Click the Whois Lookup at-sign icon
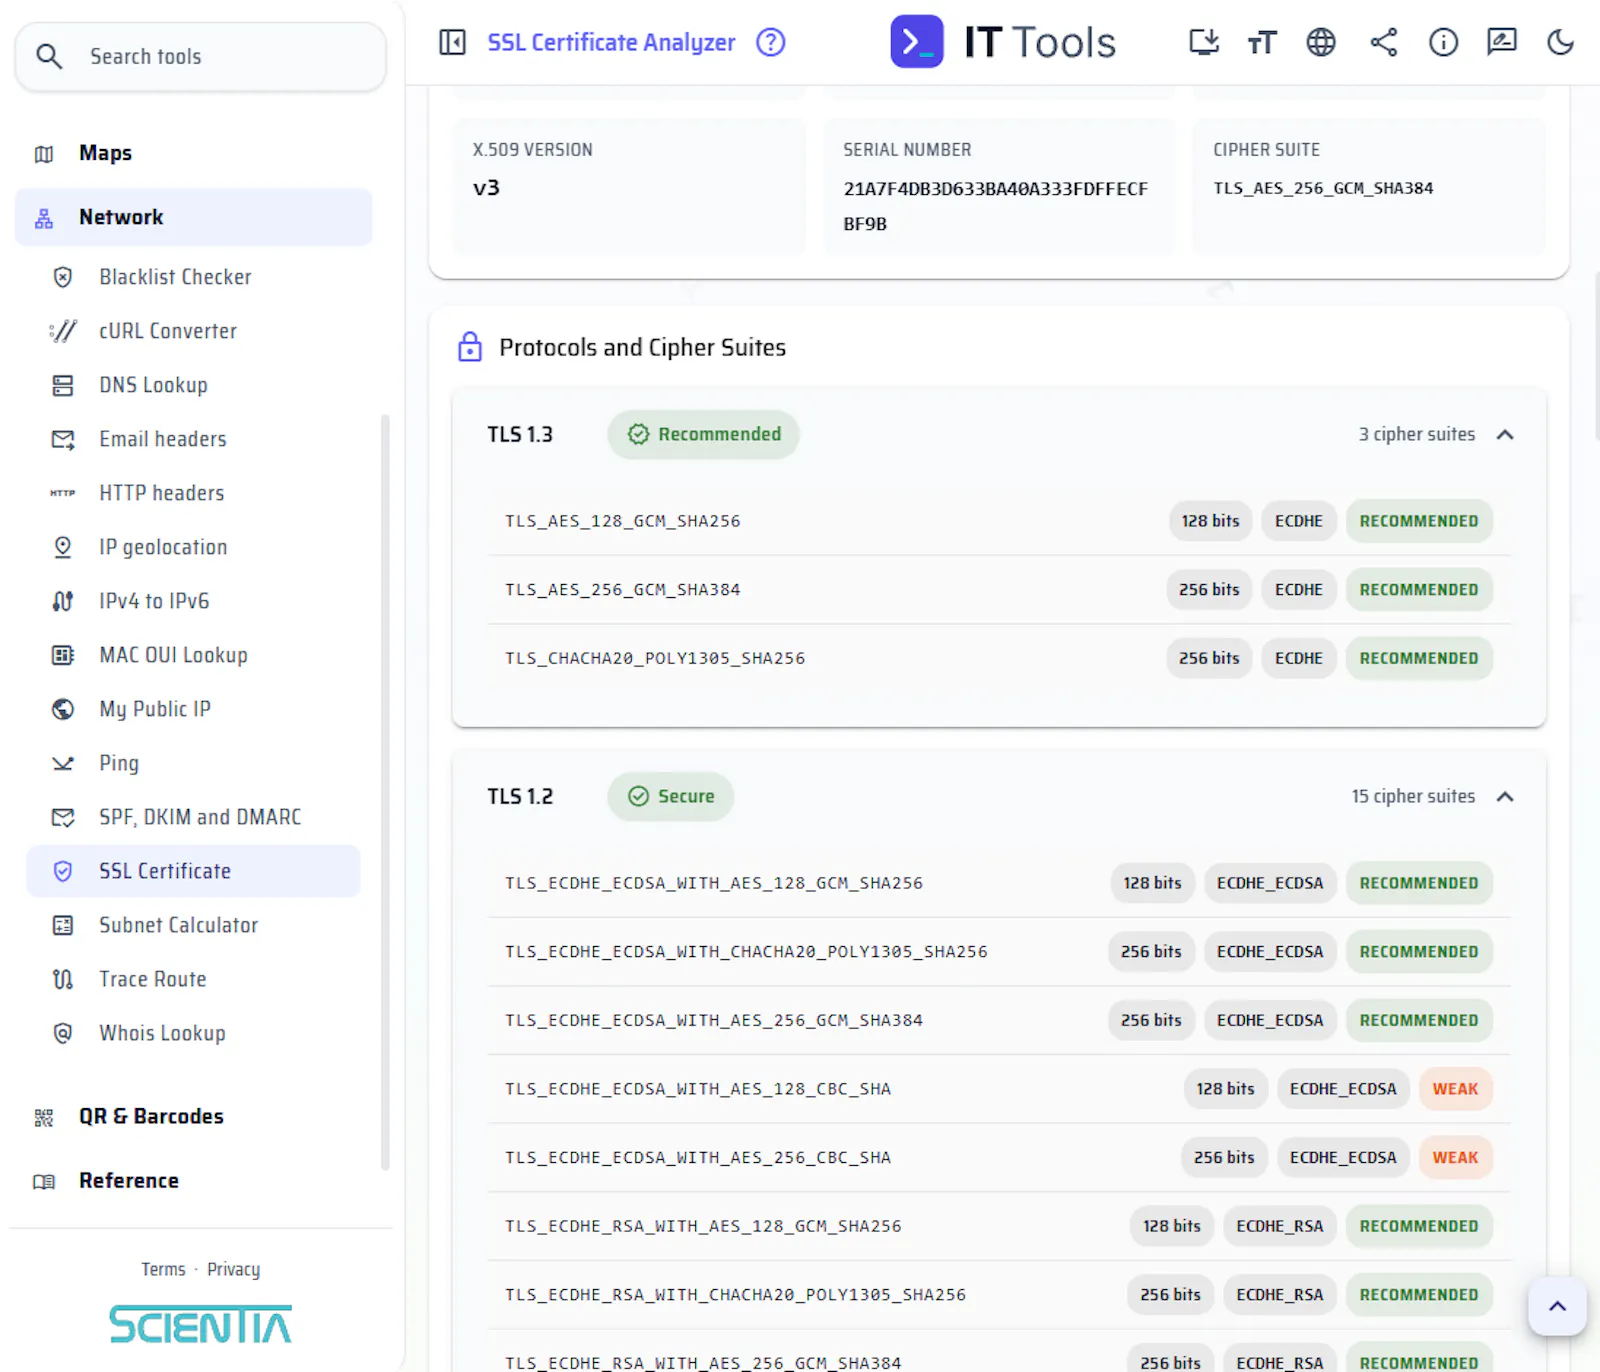This screenshot has height=1372, width=1600. coord(63,1033)
